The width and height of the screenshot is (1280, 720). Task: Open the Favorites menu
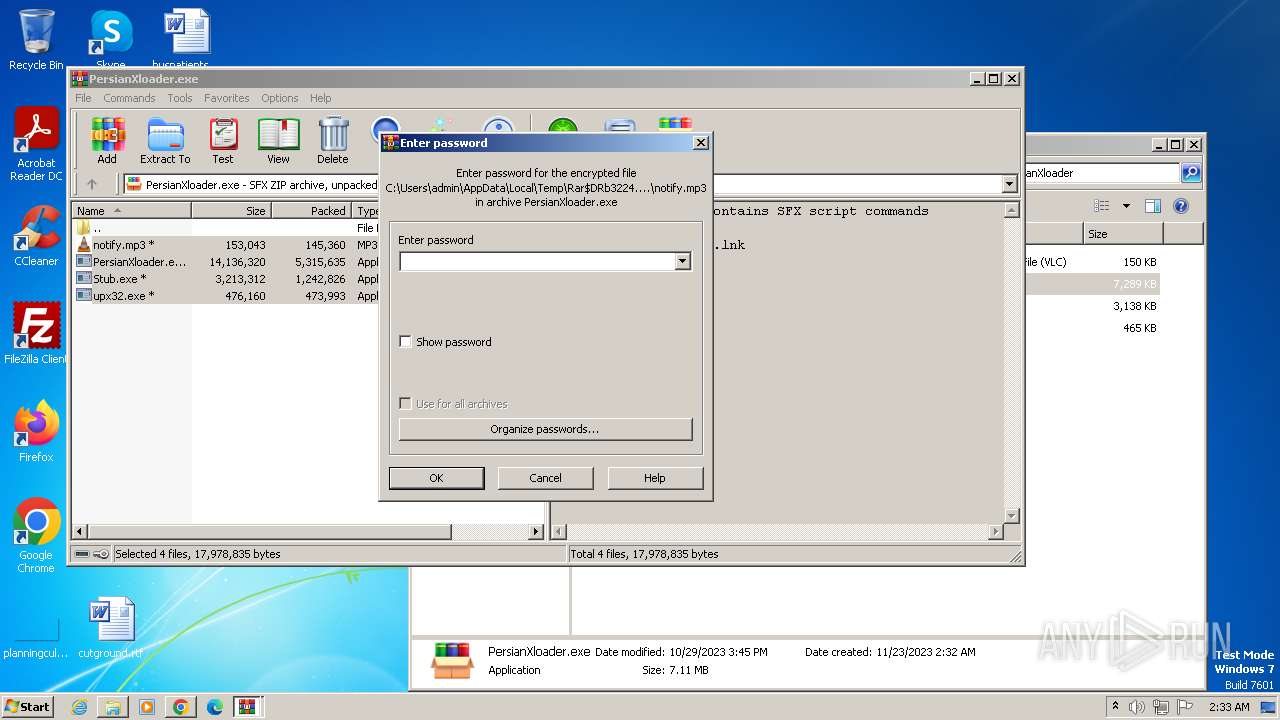227,98
